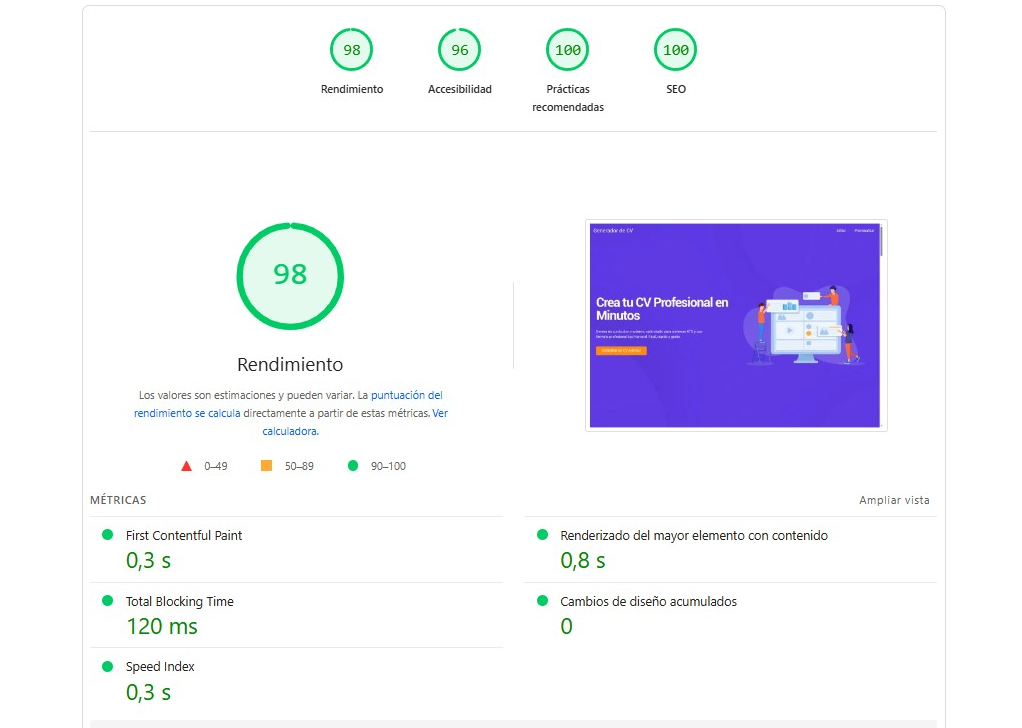1022x728 pixels.
Task: Click the 'Rendimiento' heading under large gauge
Action: coord(290,364)
